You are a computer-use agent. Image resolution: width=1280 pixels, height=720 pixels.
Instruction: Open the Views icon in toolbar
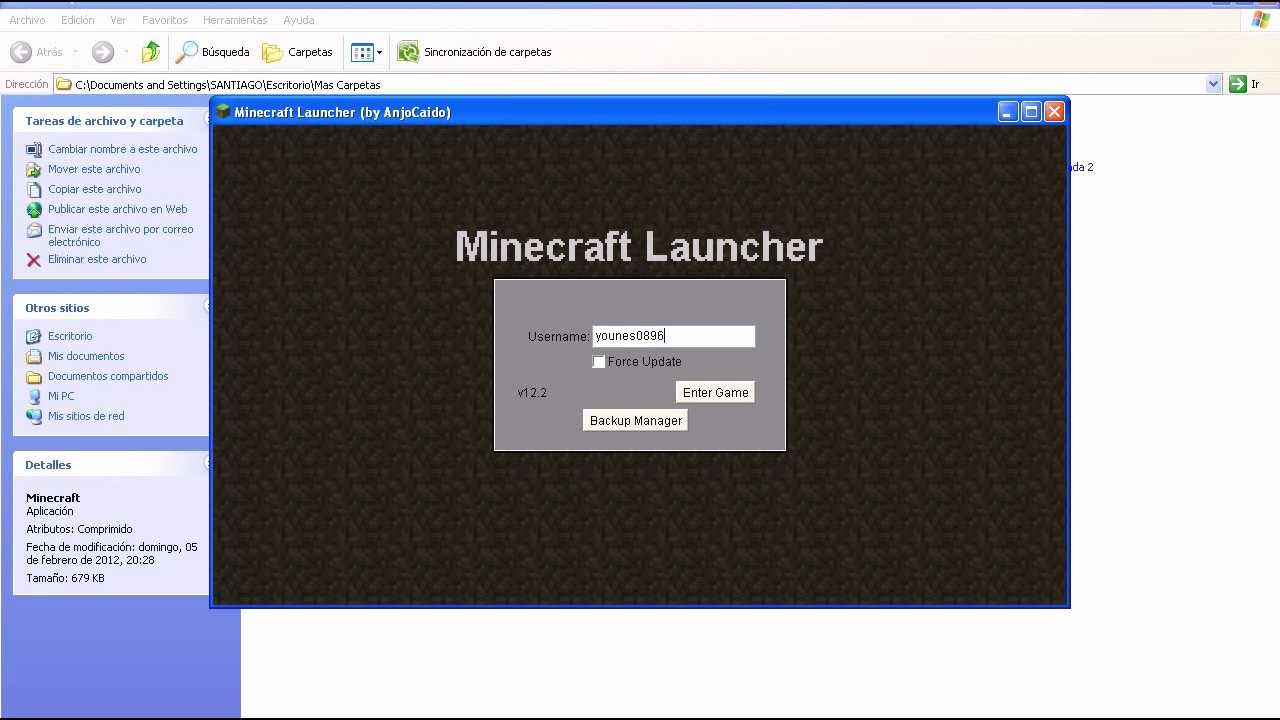(x=362, y=52)
